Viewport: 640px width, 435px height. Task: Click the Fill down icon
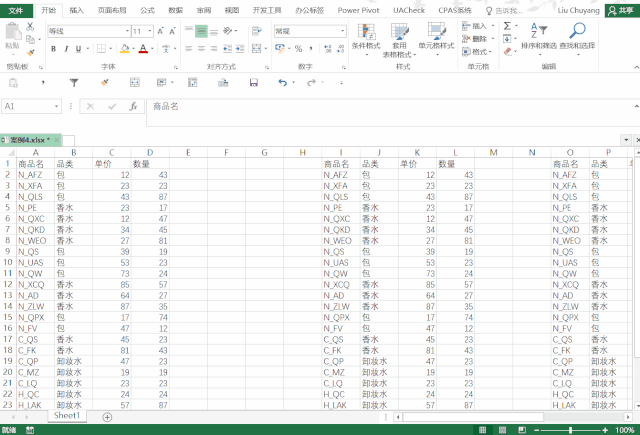[x=507, y=39]
